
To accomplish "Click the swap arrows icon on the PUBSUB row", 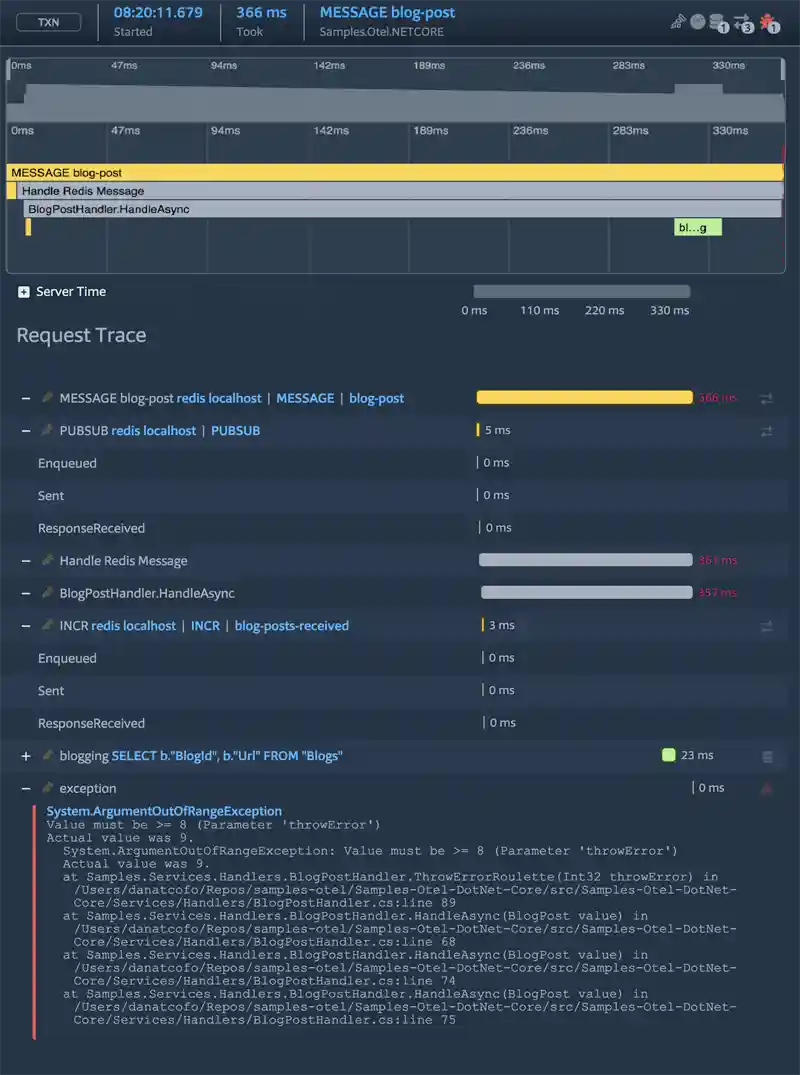I will pos(767,431).
